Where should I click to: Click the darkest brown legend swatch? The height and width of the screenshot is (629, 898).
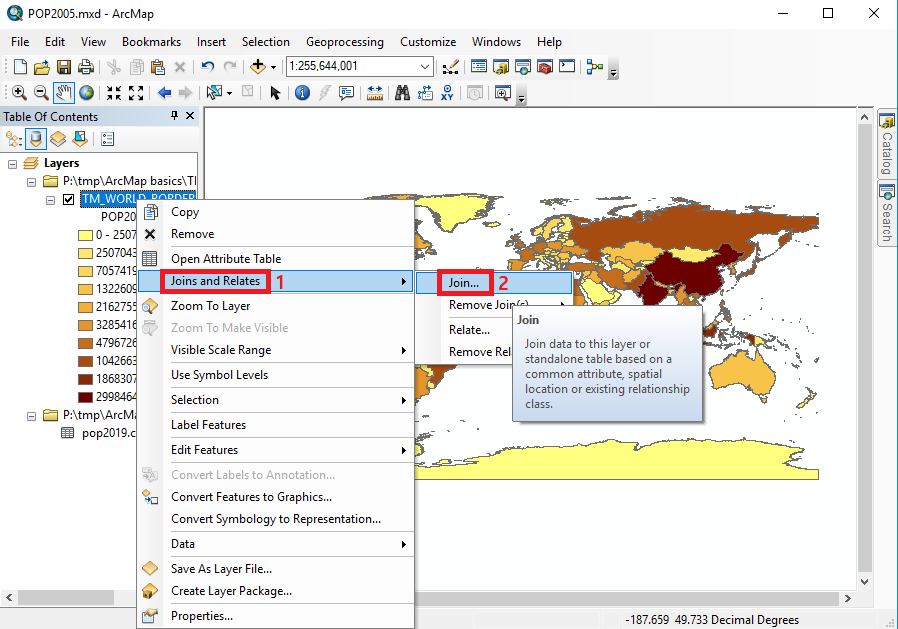pos(86,397)
